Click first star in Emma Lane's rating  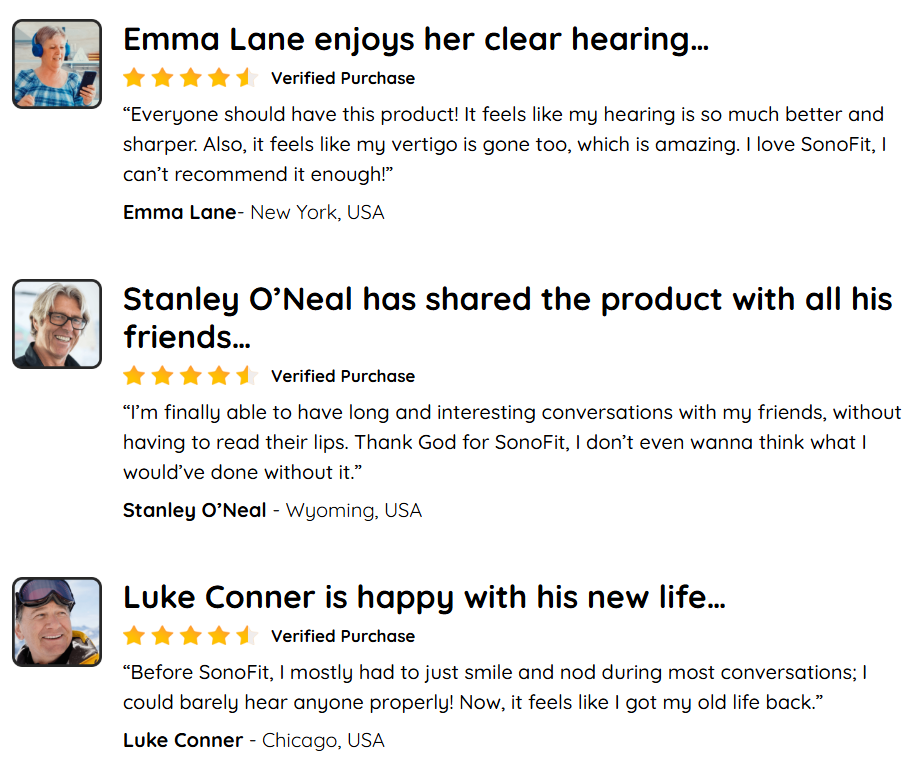point(134,78)
